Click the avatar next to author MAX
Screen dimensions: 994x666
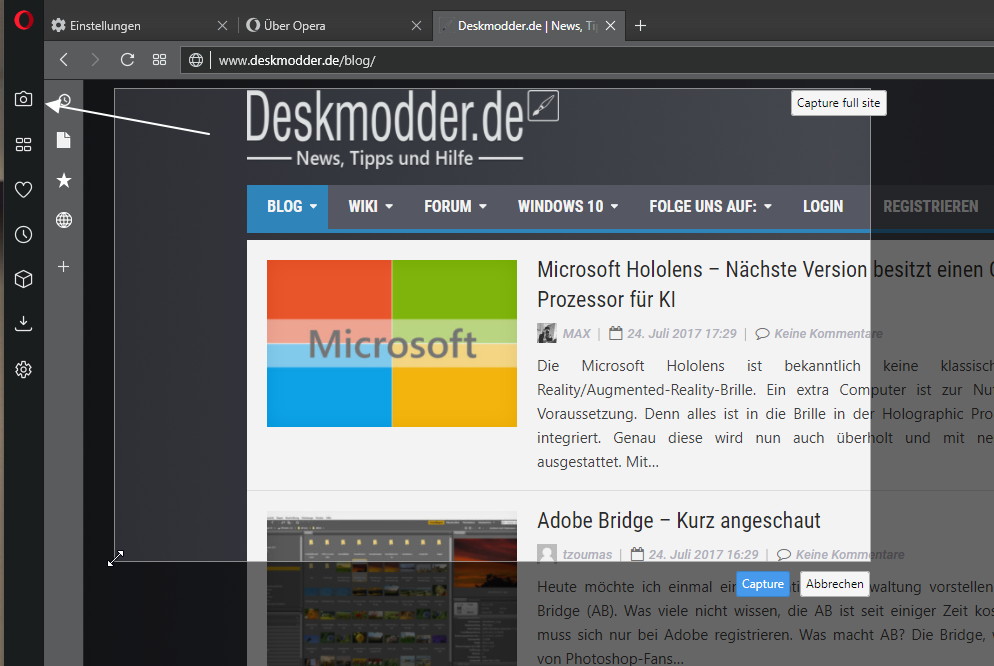546,333
